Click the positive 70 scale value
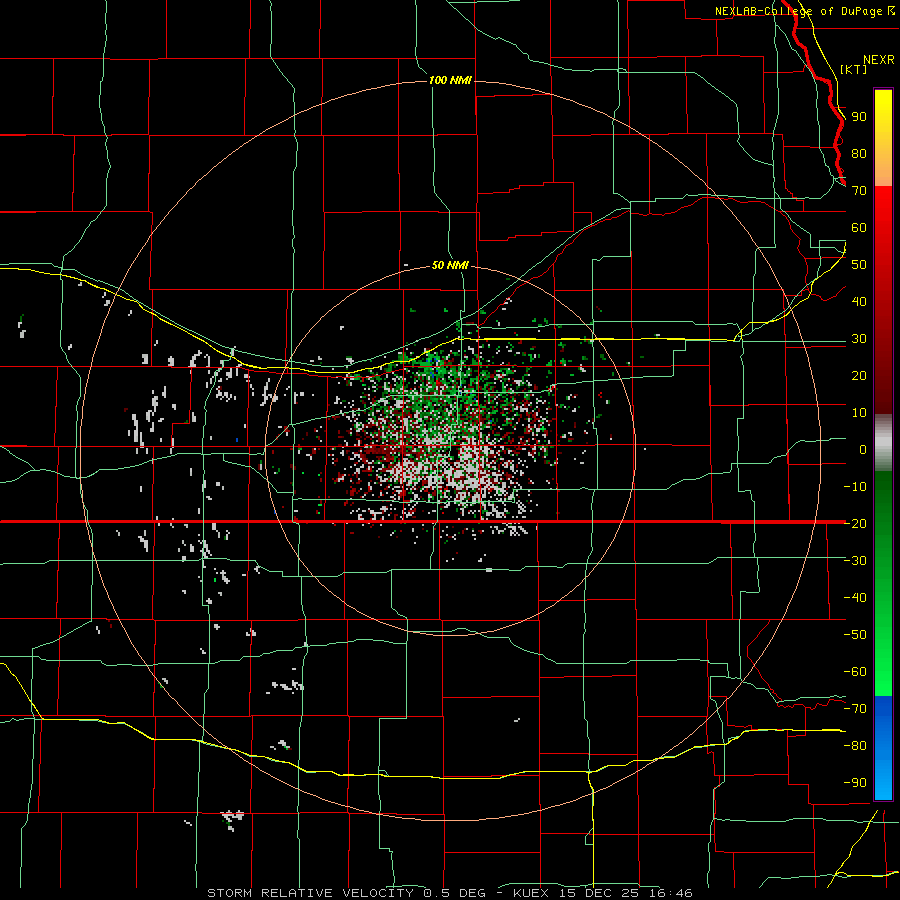The width and height of the screenshot is (900, 900). (x=859, y=191)
